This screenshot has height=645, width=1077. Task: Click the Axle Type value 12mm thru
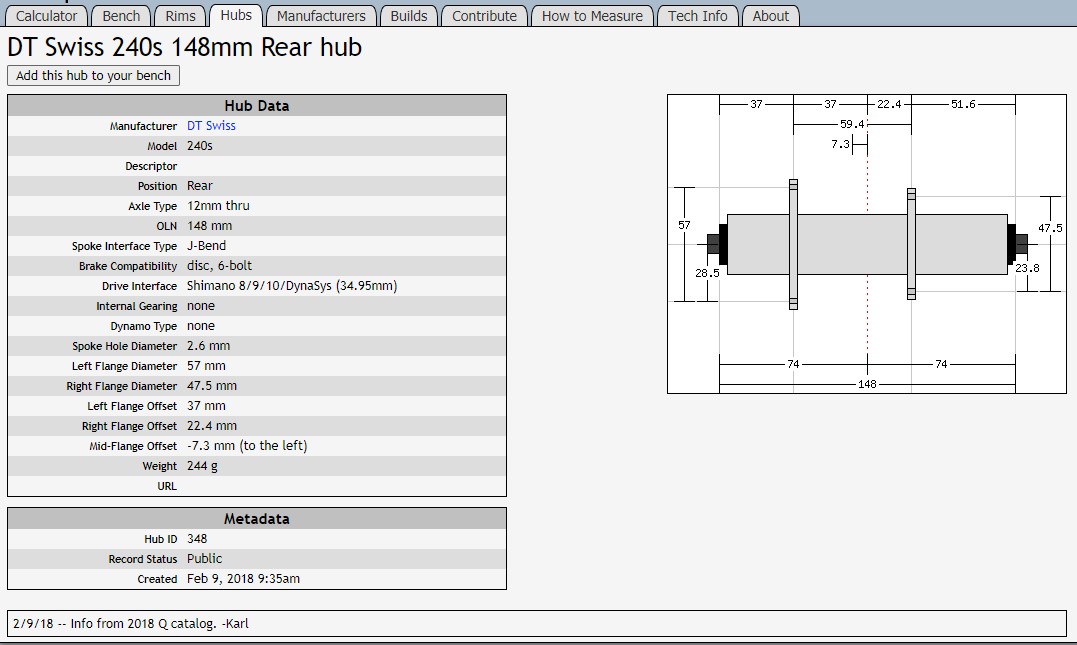[218, 205]
